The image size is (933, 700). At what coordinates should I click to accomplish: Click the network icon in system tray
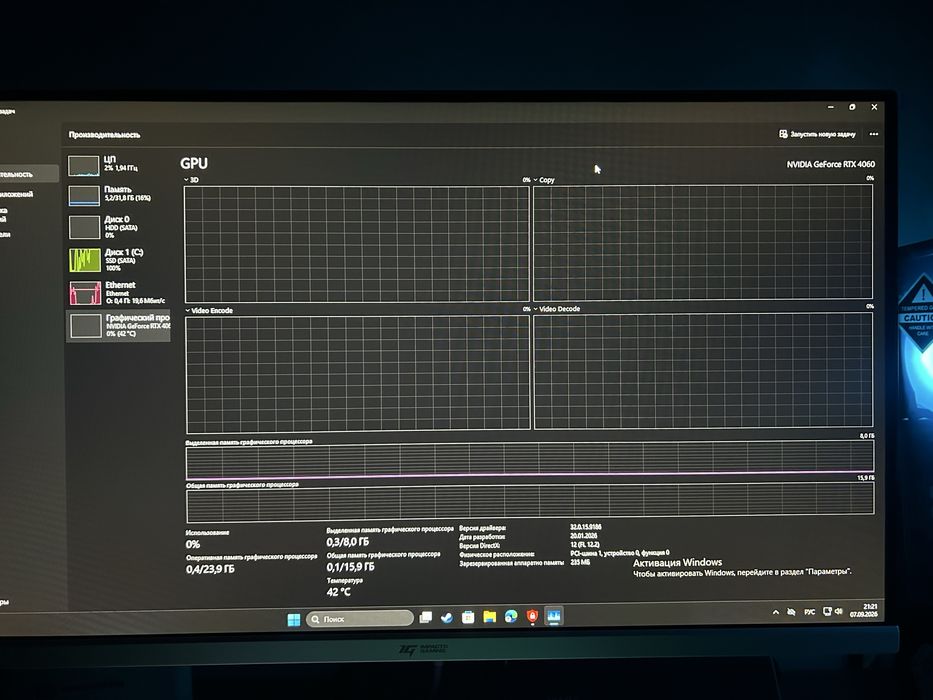(x=826, y=611)
